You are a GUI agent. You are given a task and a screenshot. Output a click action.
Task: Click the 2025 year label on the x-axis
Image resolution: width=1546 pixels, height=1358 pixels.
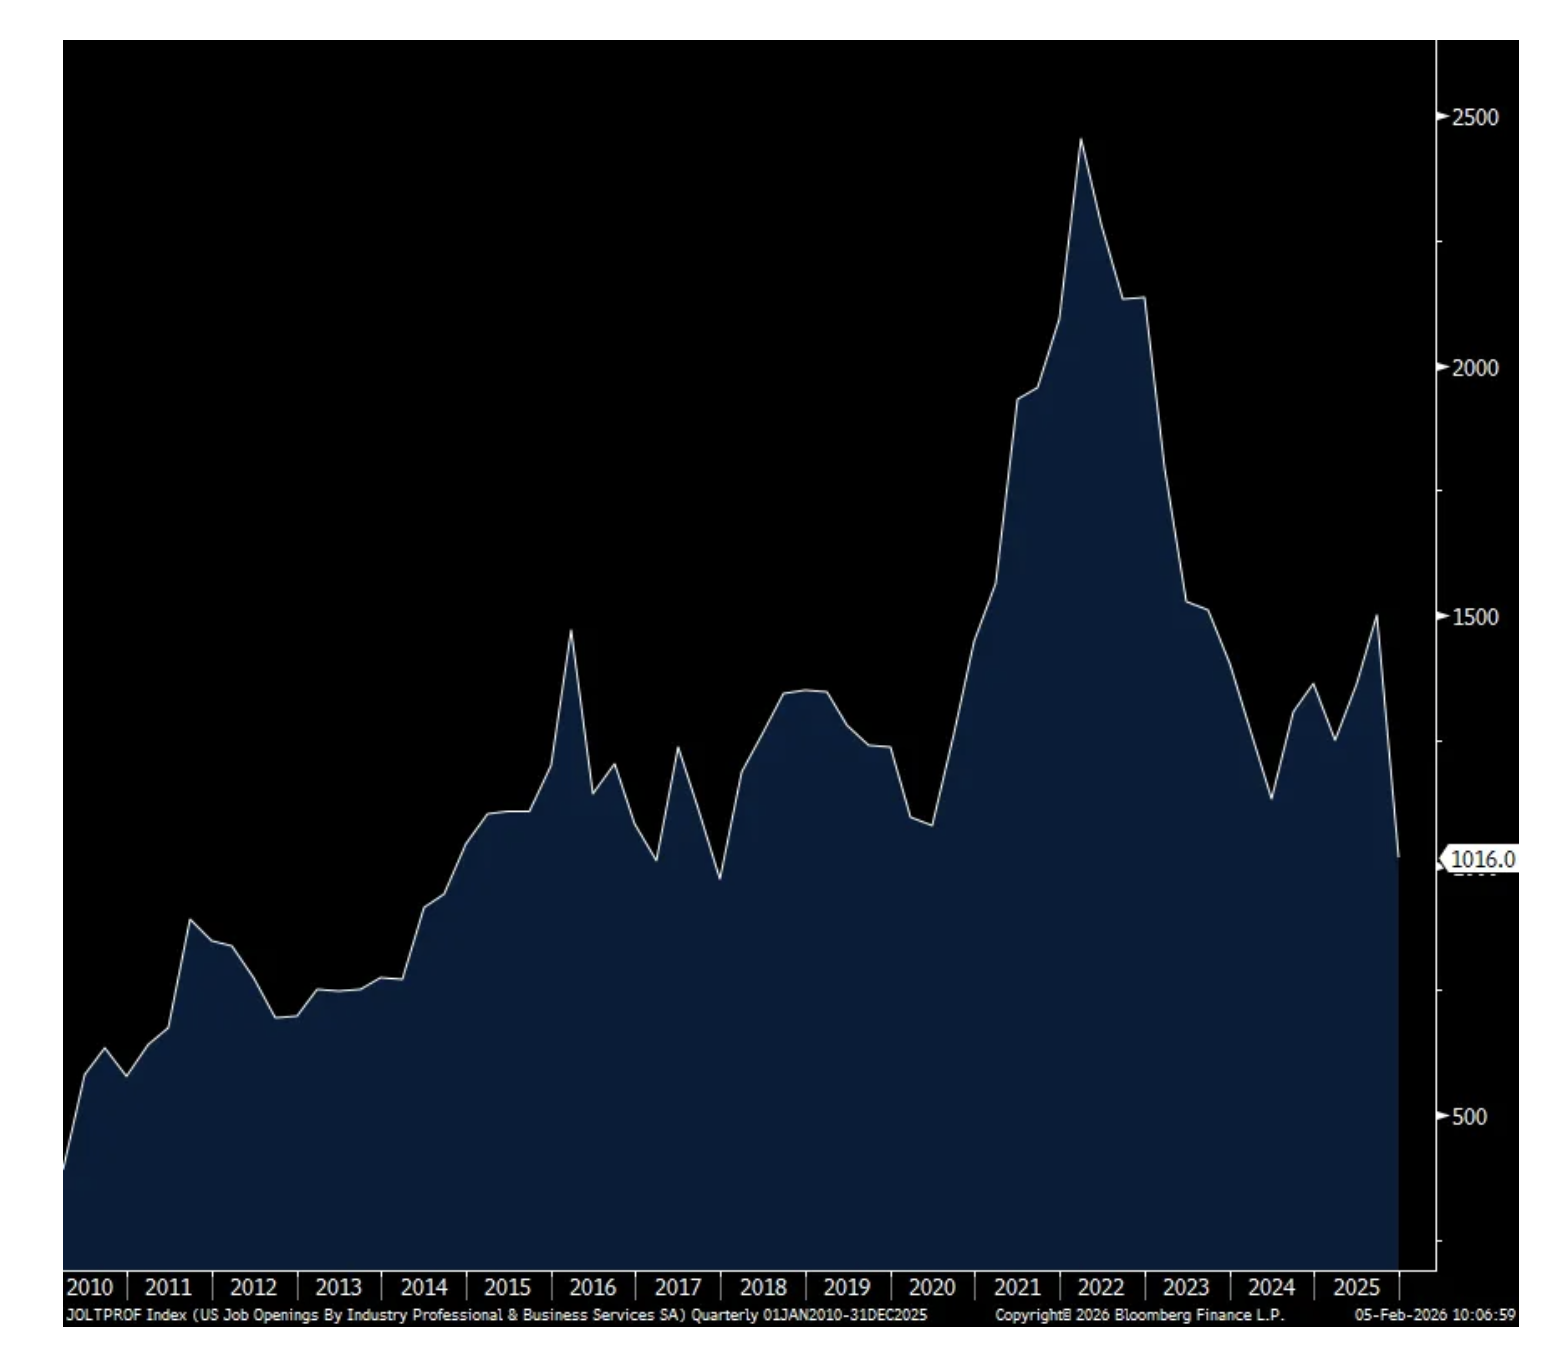(x=1356, y=1287)
